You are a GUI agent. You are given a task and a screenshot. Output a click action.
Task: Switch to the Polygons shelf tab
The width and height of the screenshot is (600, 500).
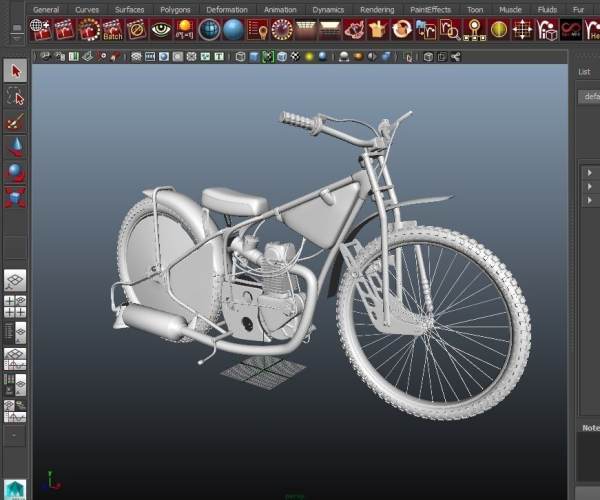click(x=175, y=10)
